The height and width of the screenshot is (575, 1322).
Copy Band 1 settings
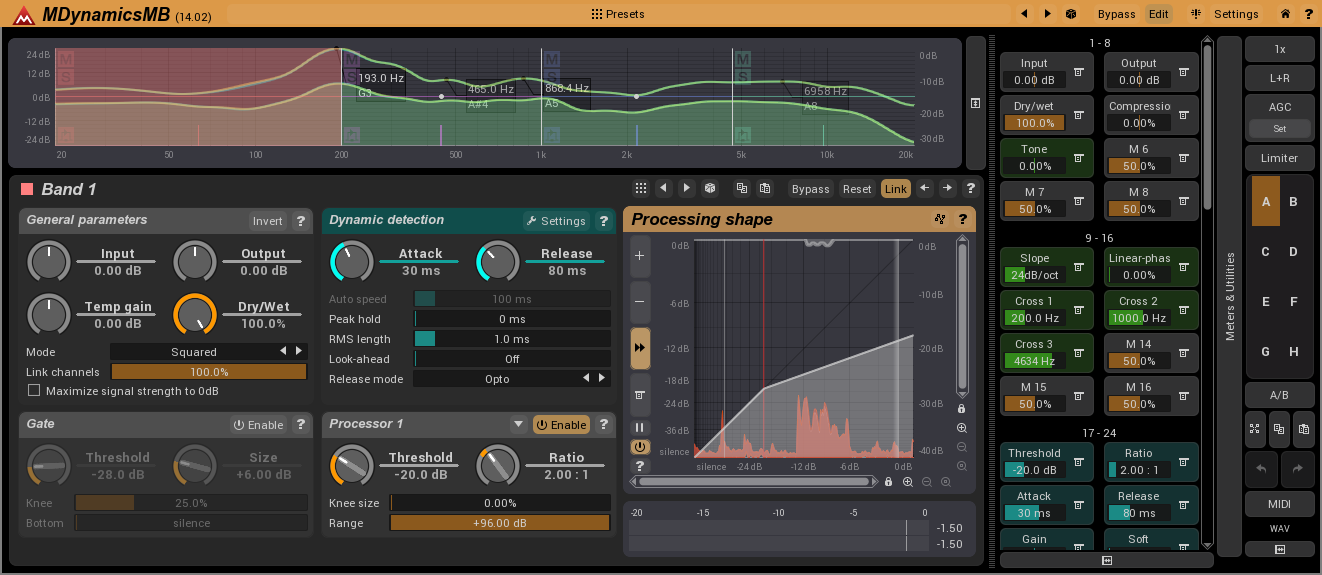pyautogui.click(x=742, y=188)
